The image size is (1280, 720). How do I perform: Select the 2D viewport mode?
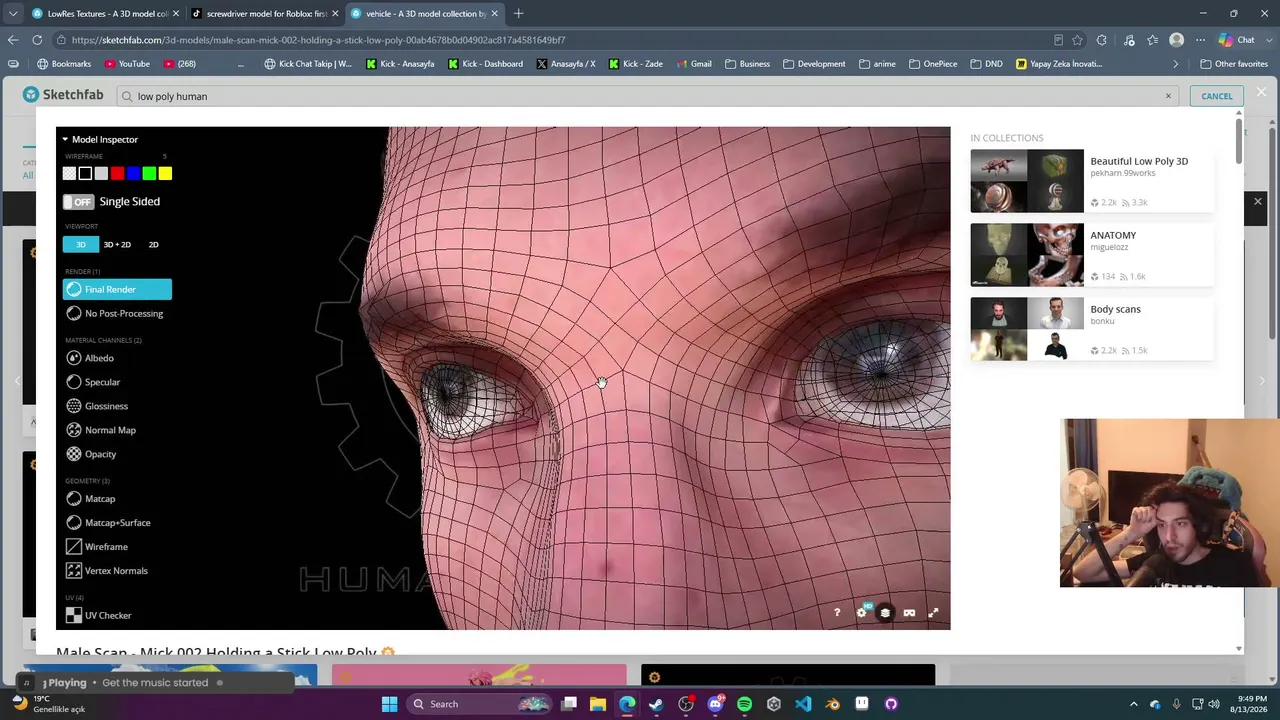tap(153, 245)
